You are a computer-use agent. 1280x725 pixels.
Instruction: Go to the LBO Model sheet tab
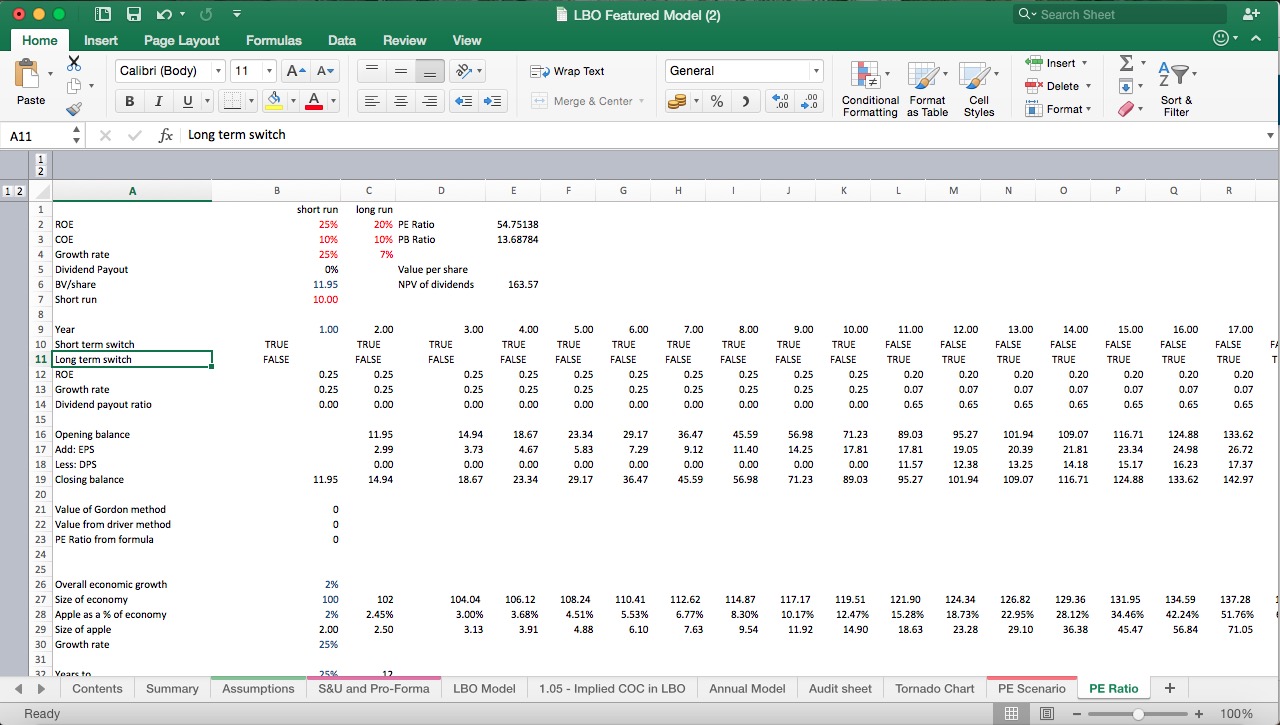(x=484, y=688)
